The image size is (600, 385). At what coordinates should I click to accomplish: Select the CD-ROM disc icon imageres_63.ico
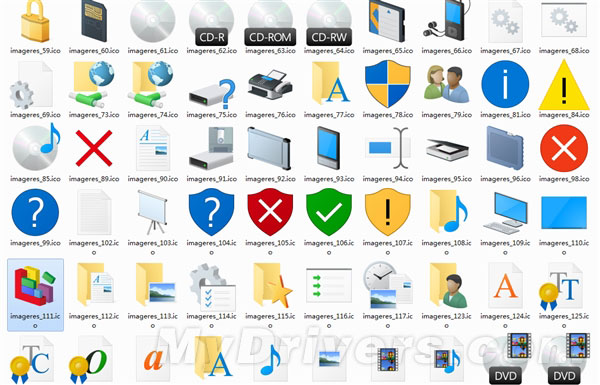[x=270, y=23]
